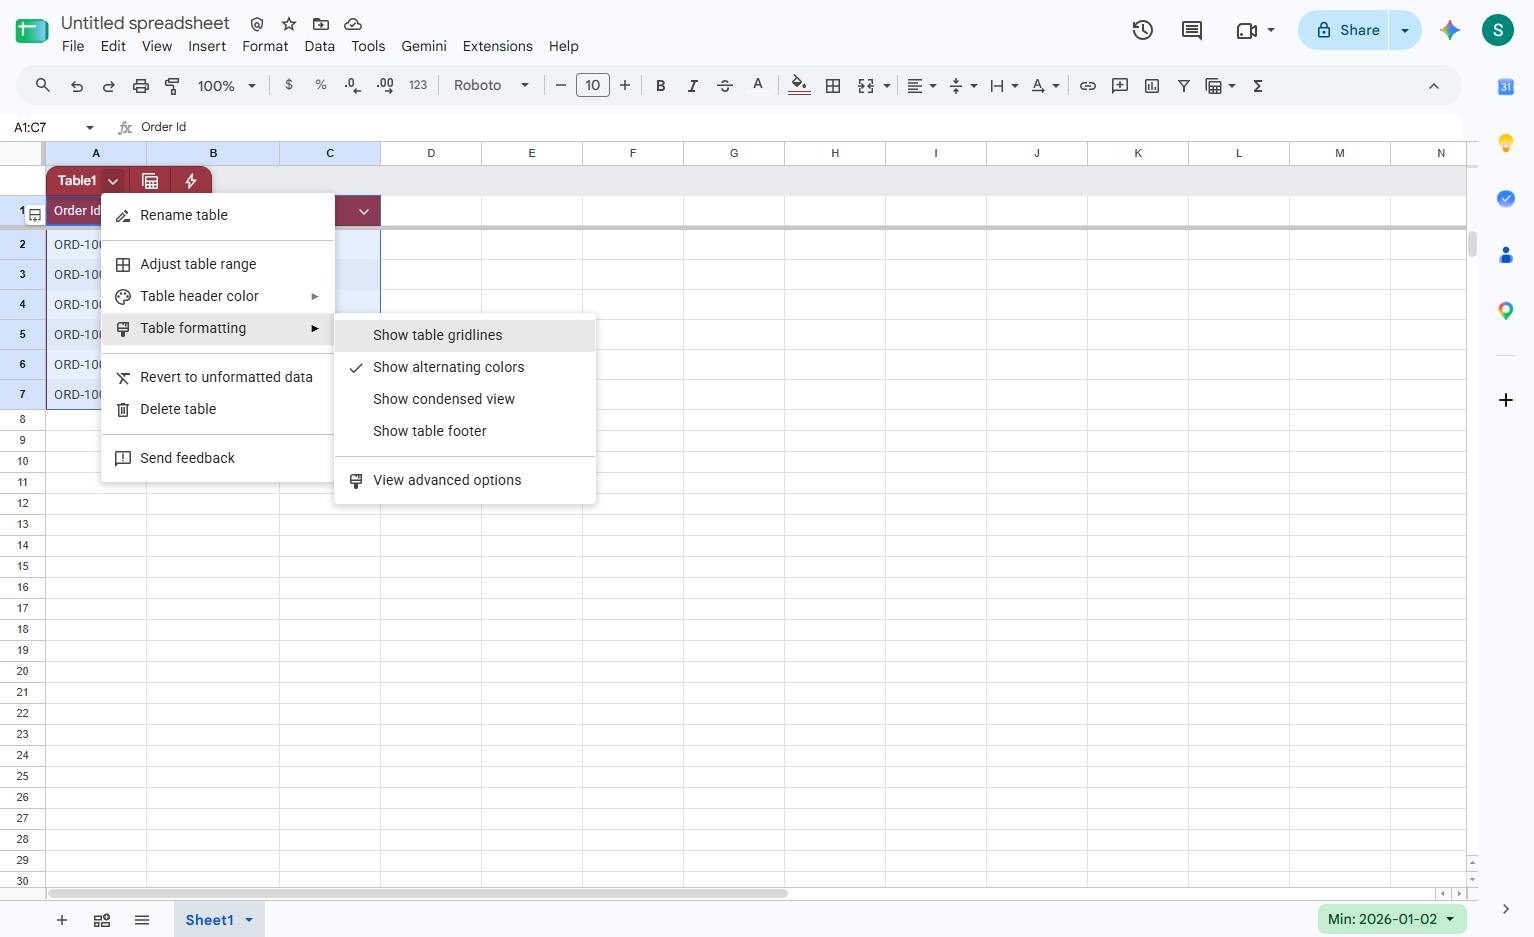Toggle Show table gridlines
Screen dimensions: 1534x937
pyautogui.click(x=465, y=335)
